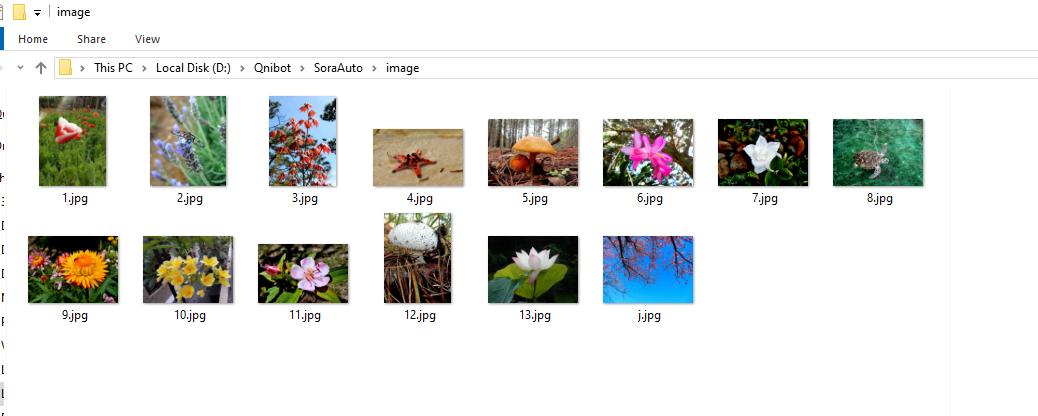
Task: Select the 8.jpg sea turtle image
Action: pos(878,152)
